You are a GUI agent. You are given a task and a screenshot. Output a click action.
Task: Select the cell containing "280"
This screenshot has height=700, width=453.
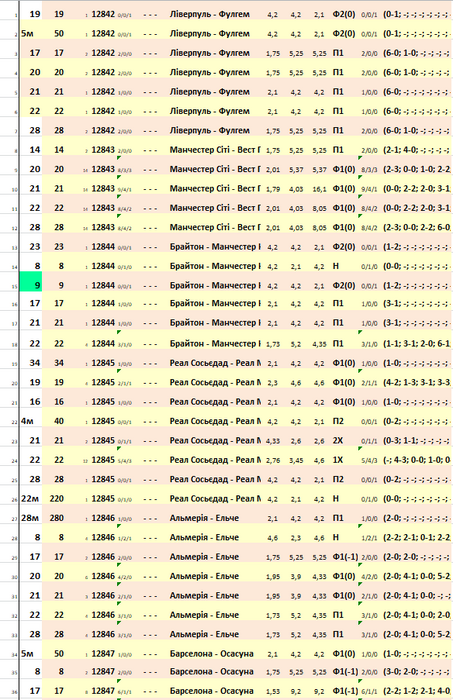tap(59, 518)
